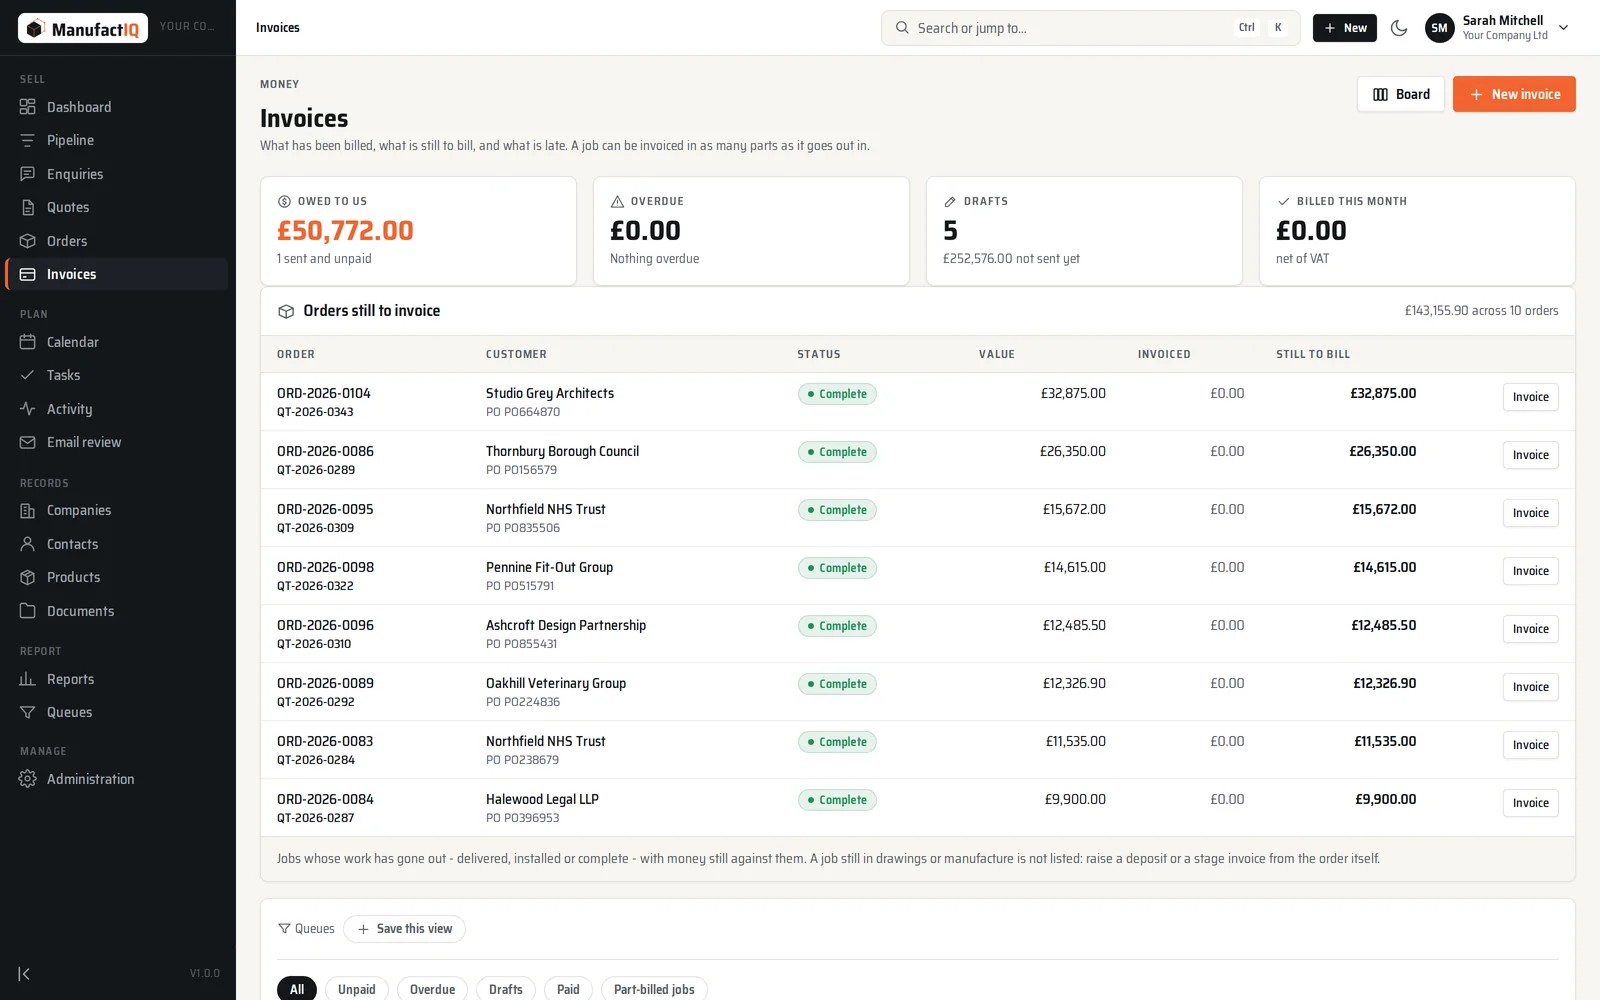Select the Unpaid filter tab
This screenshot has height=1000, width=1600.
[x=357, y=989]
